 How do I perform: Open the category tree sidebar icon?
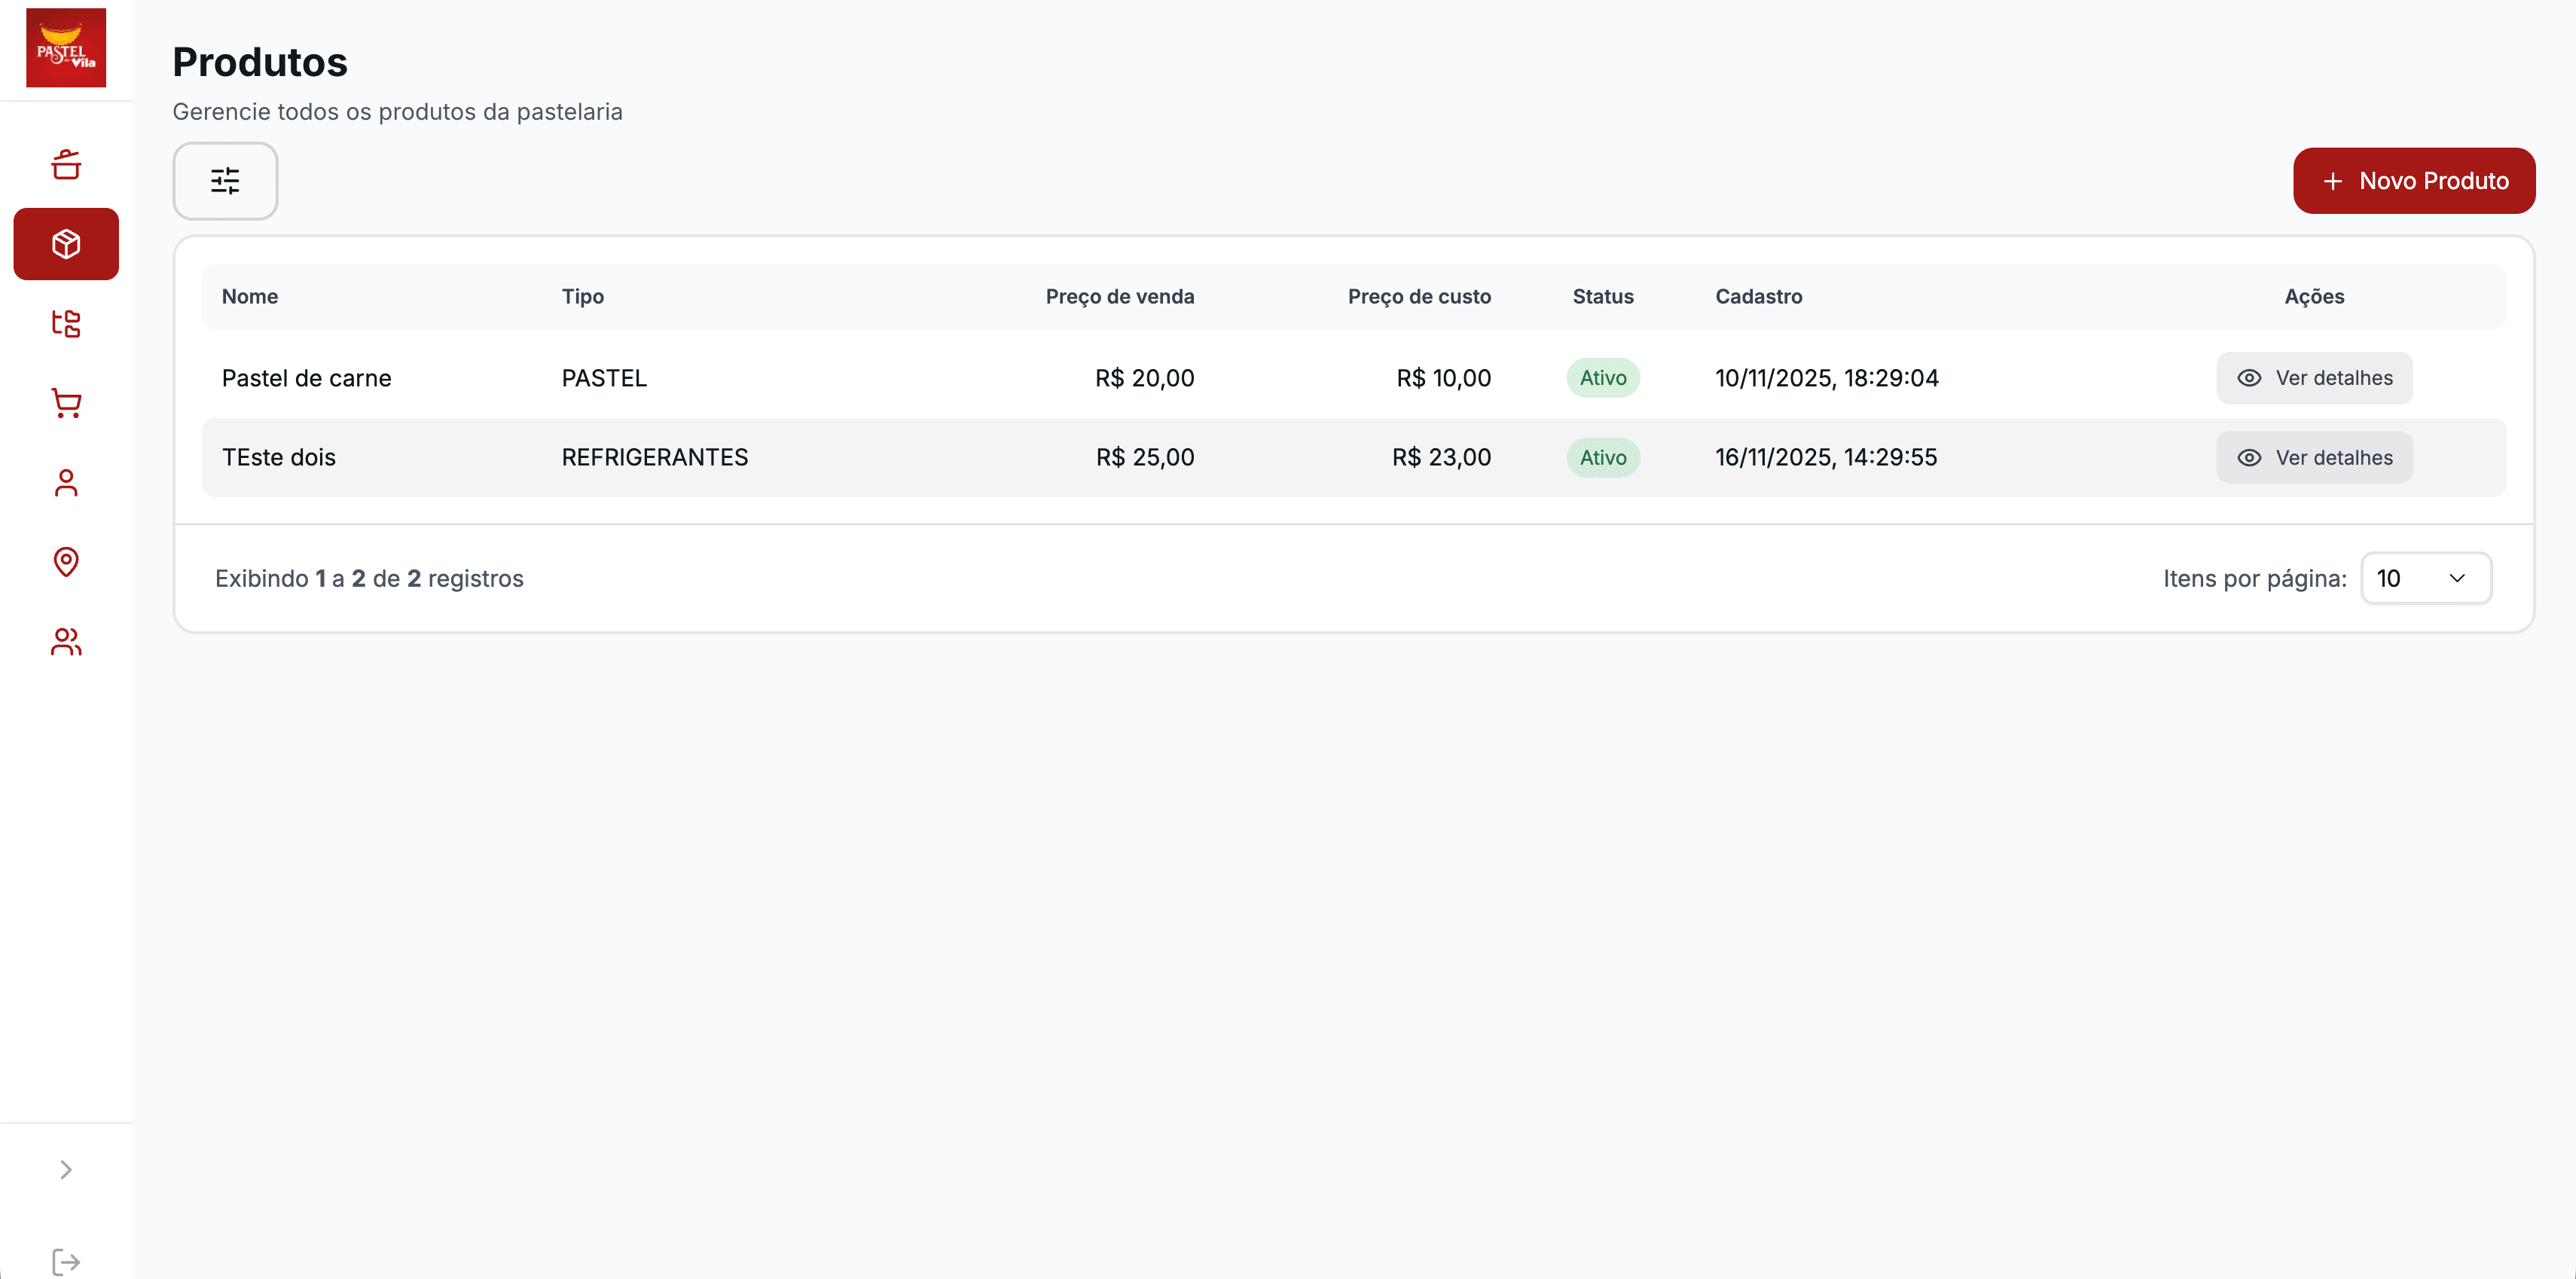click(66, 323)
